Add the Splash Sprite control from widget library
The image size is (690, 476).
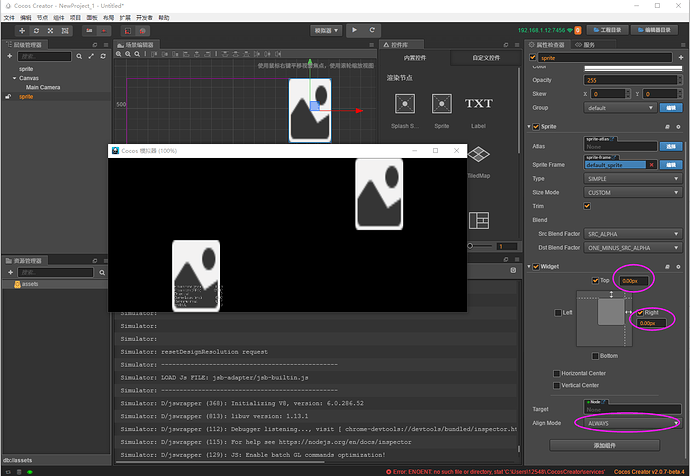[x=404, y=104]
